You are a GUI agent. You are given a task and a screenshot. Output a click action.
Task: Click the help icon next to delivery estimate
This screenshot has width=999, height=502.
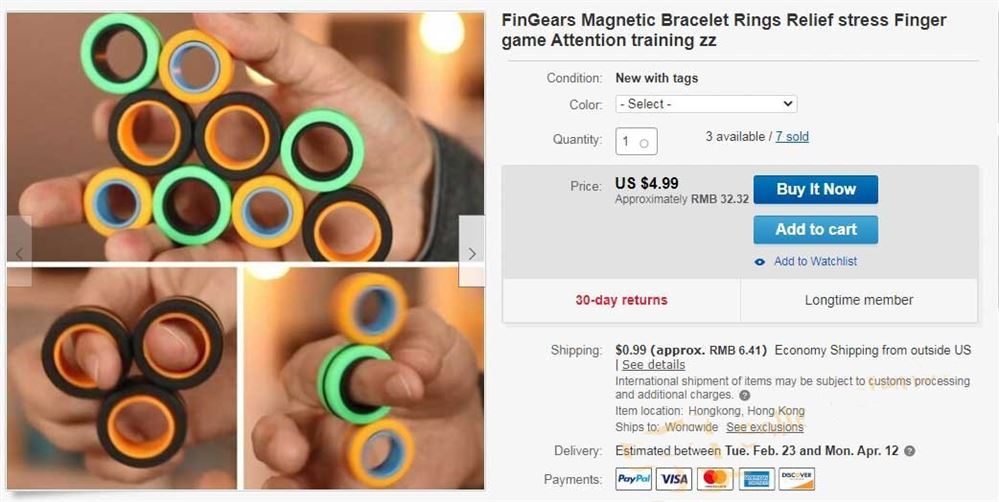coord(910,451)
